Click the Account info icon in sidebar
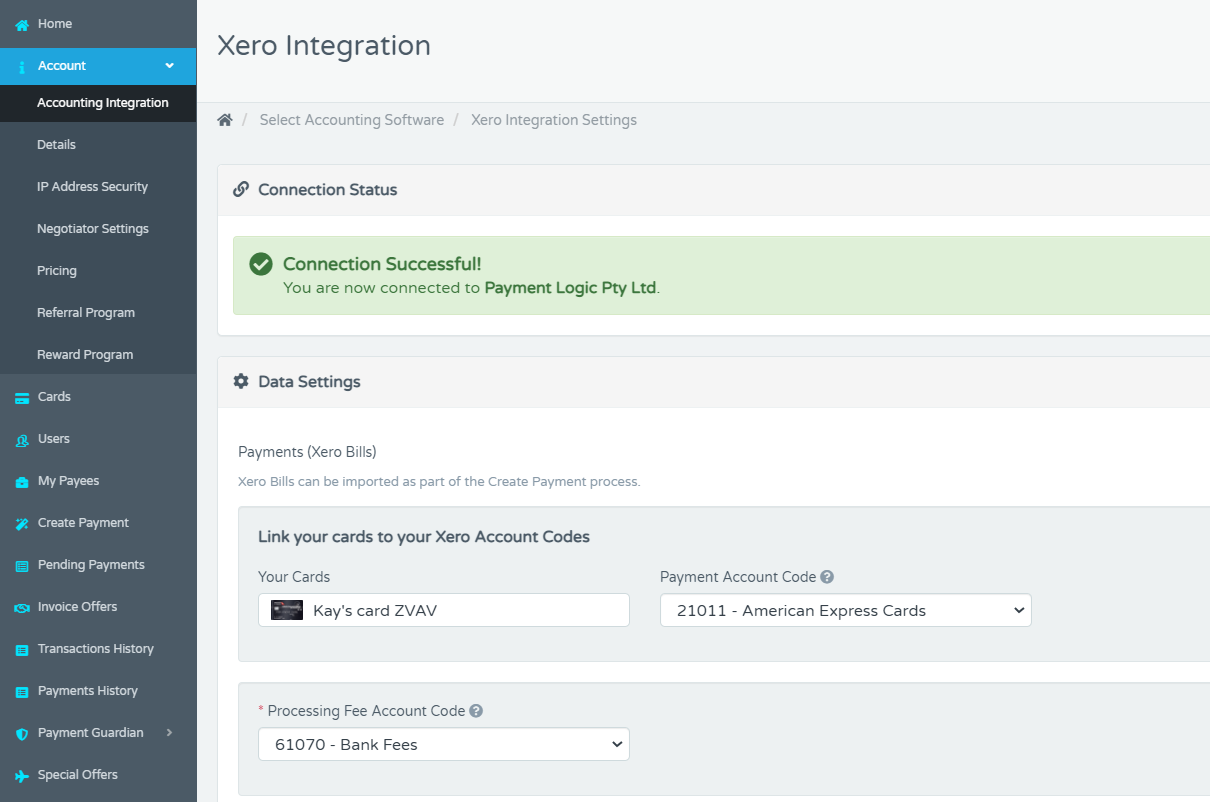Image resolution: width=1210 pixels, height=802 pixels. [22, 67]
